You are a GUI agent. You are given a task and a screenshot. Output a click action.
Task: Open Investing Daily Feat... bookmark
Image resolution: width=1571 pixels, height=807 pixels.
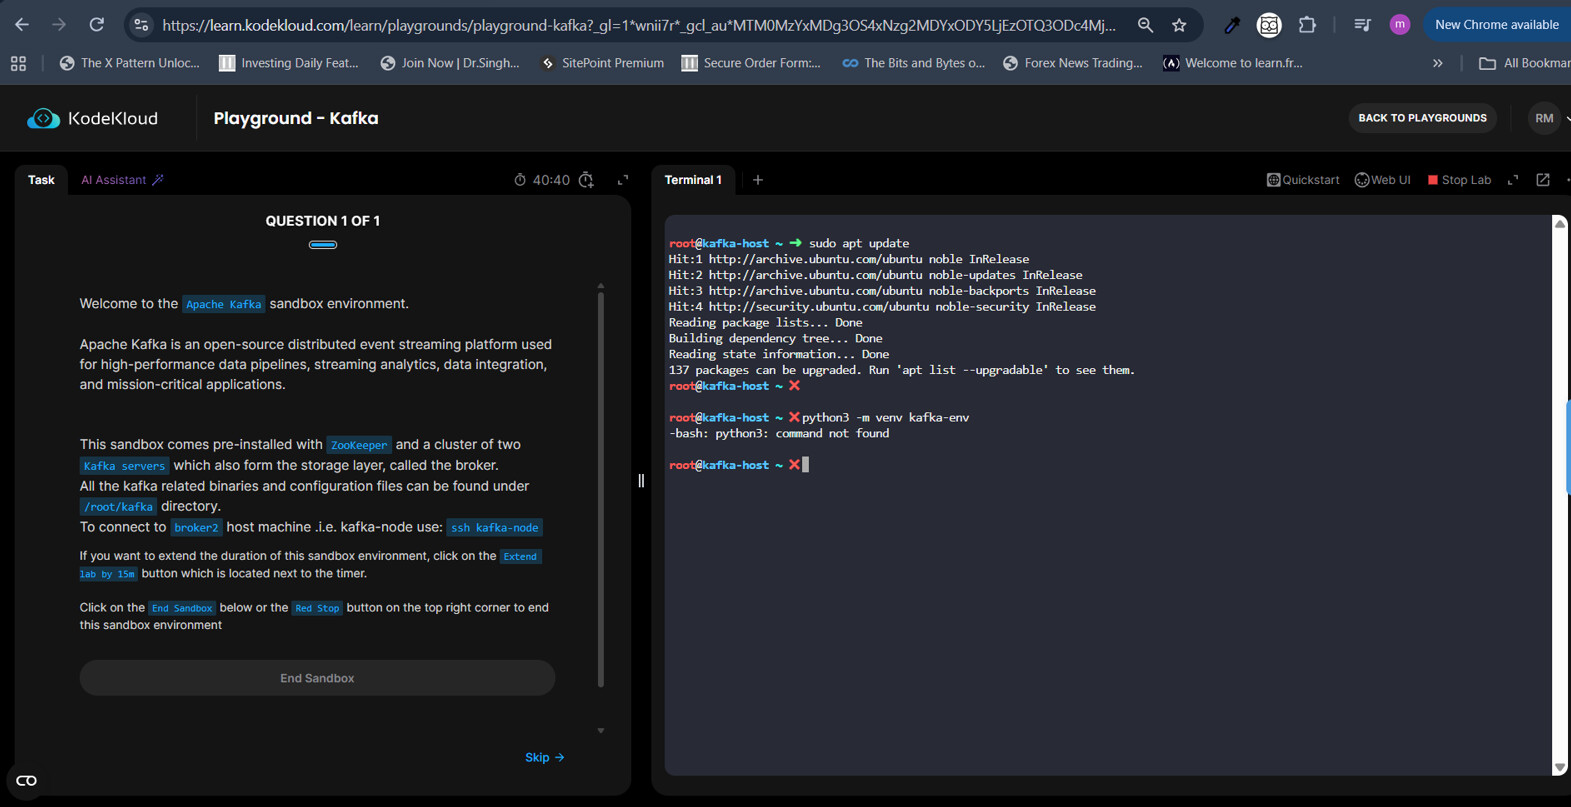pos(288,63)
